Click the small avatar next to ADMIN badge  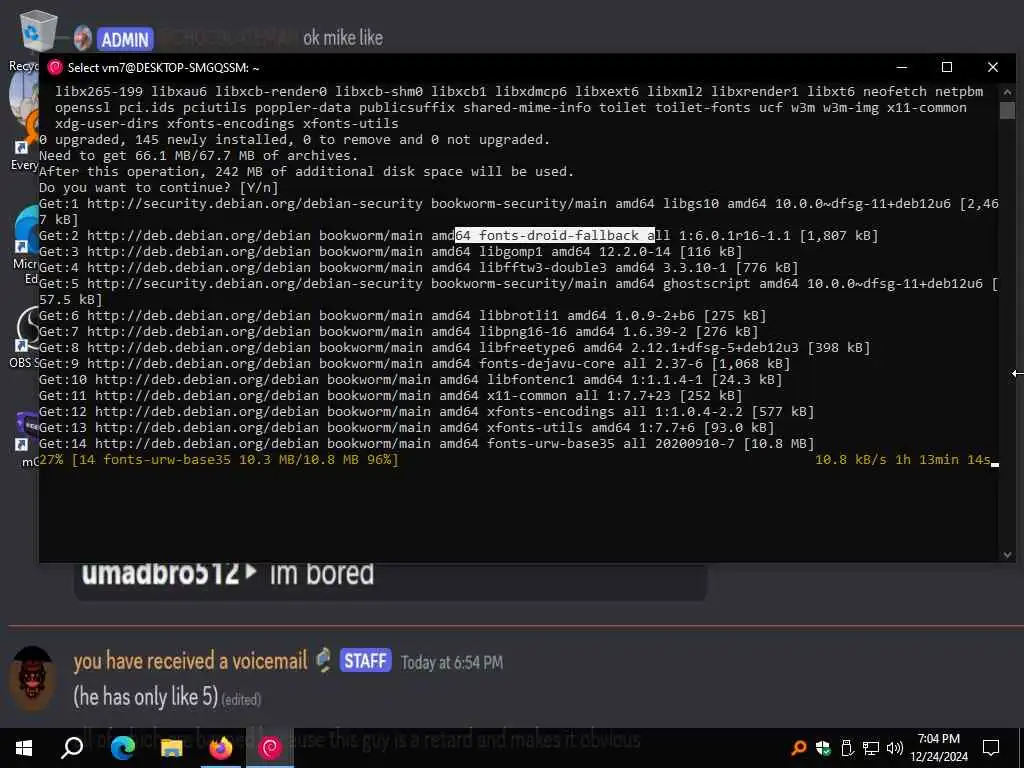82,39
